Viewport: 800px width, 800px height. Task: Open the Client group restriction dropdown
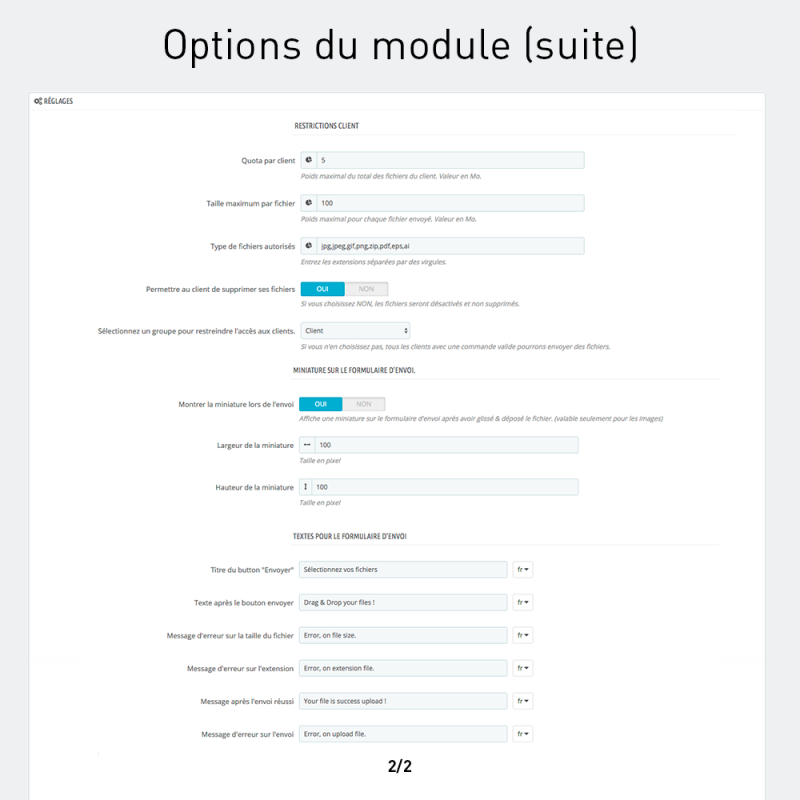coord(355,330)
